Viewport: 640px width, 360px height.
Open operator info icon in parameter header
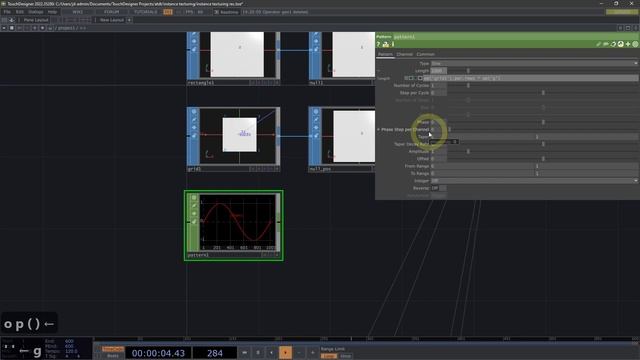coord(393,44)
